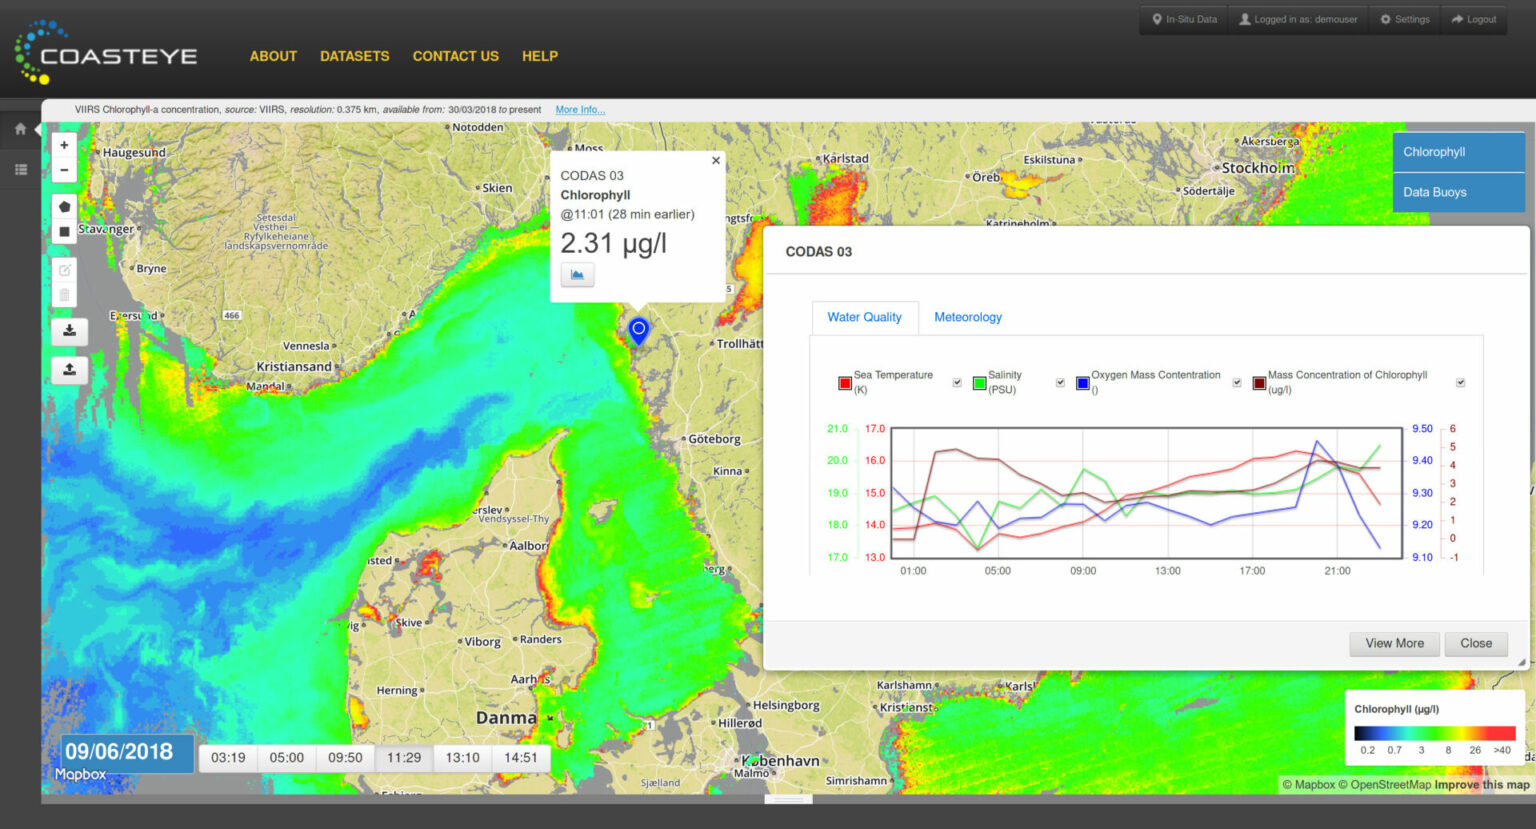Click the upload tool on the map
This screenshot has height=829, width=1536.
point(68,369)
